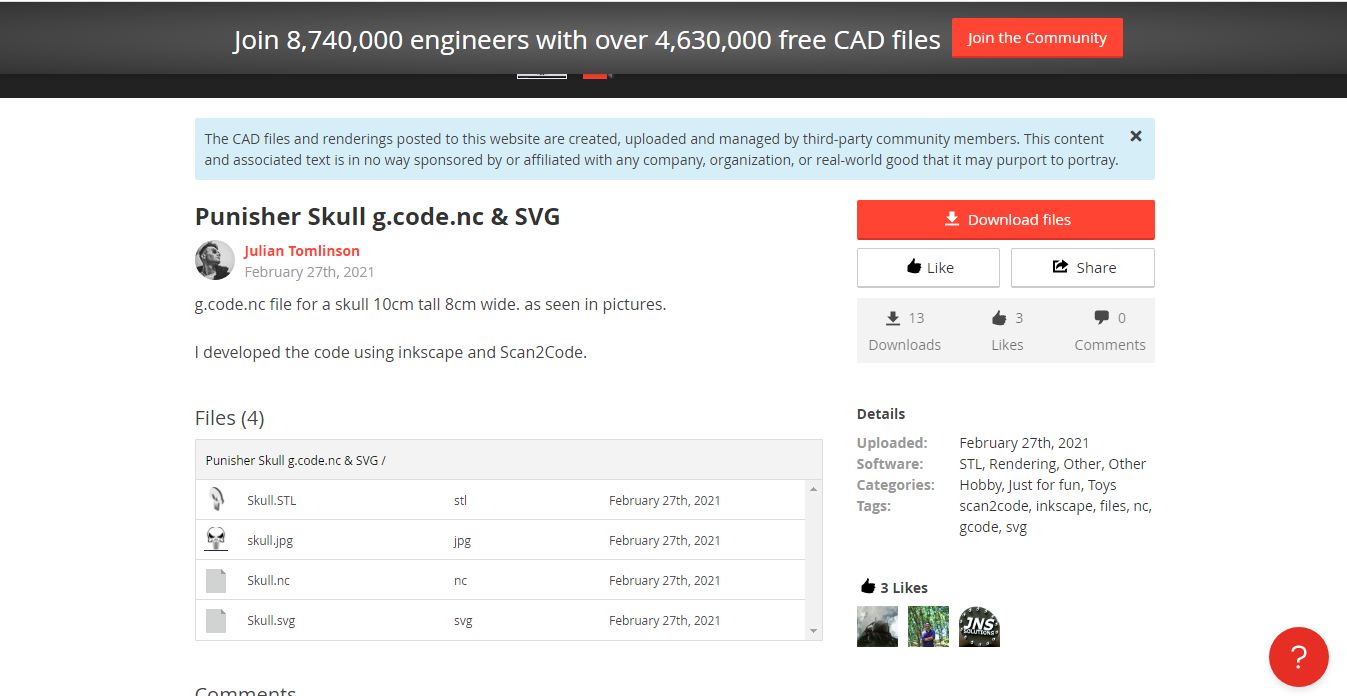This screenshot has width=1347, height=696.
Task: Click the Join the Community button
Action: tap(1037, 37)
